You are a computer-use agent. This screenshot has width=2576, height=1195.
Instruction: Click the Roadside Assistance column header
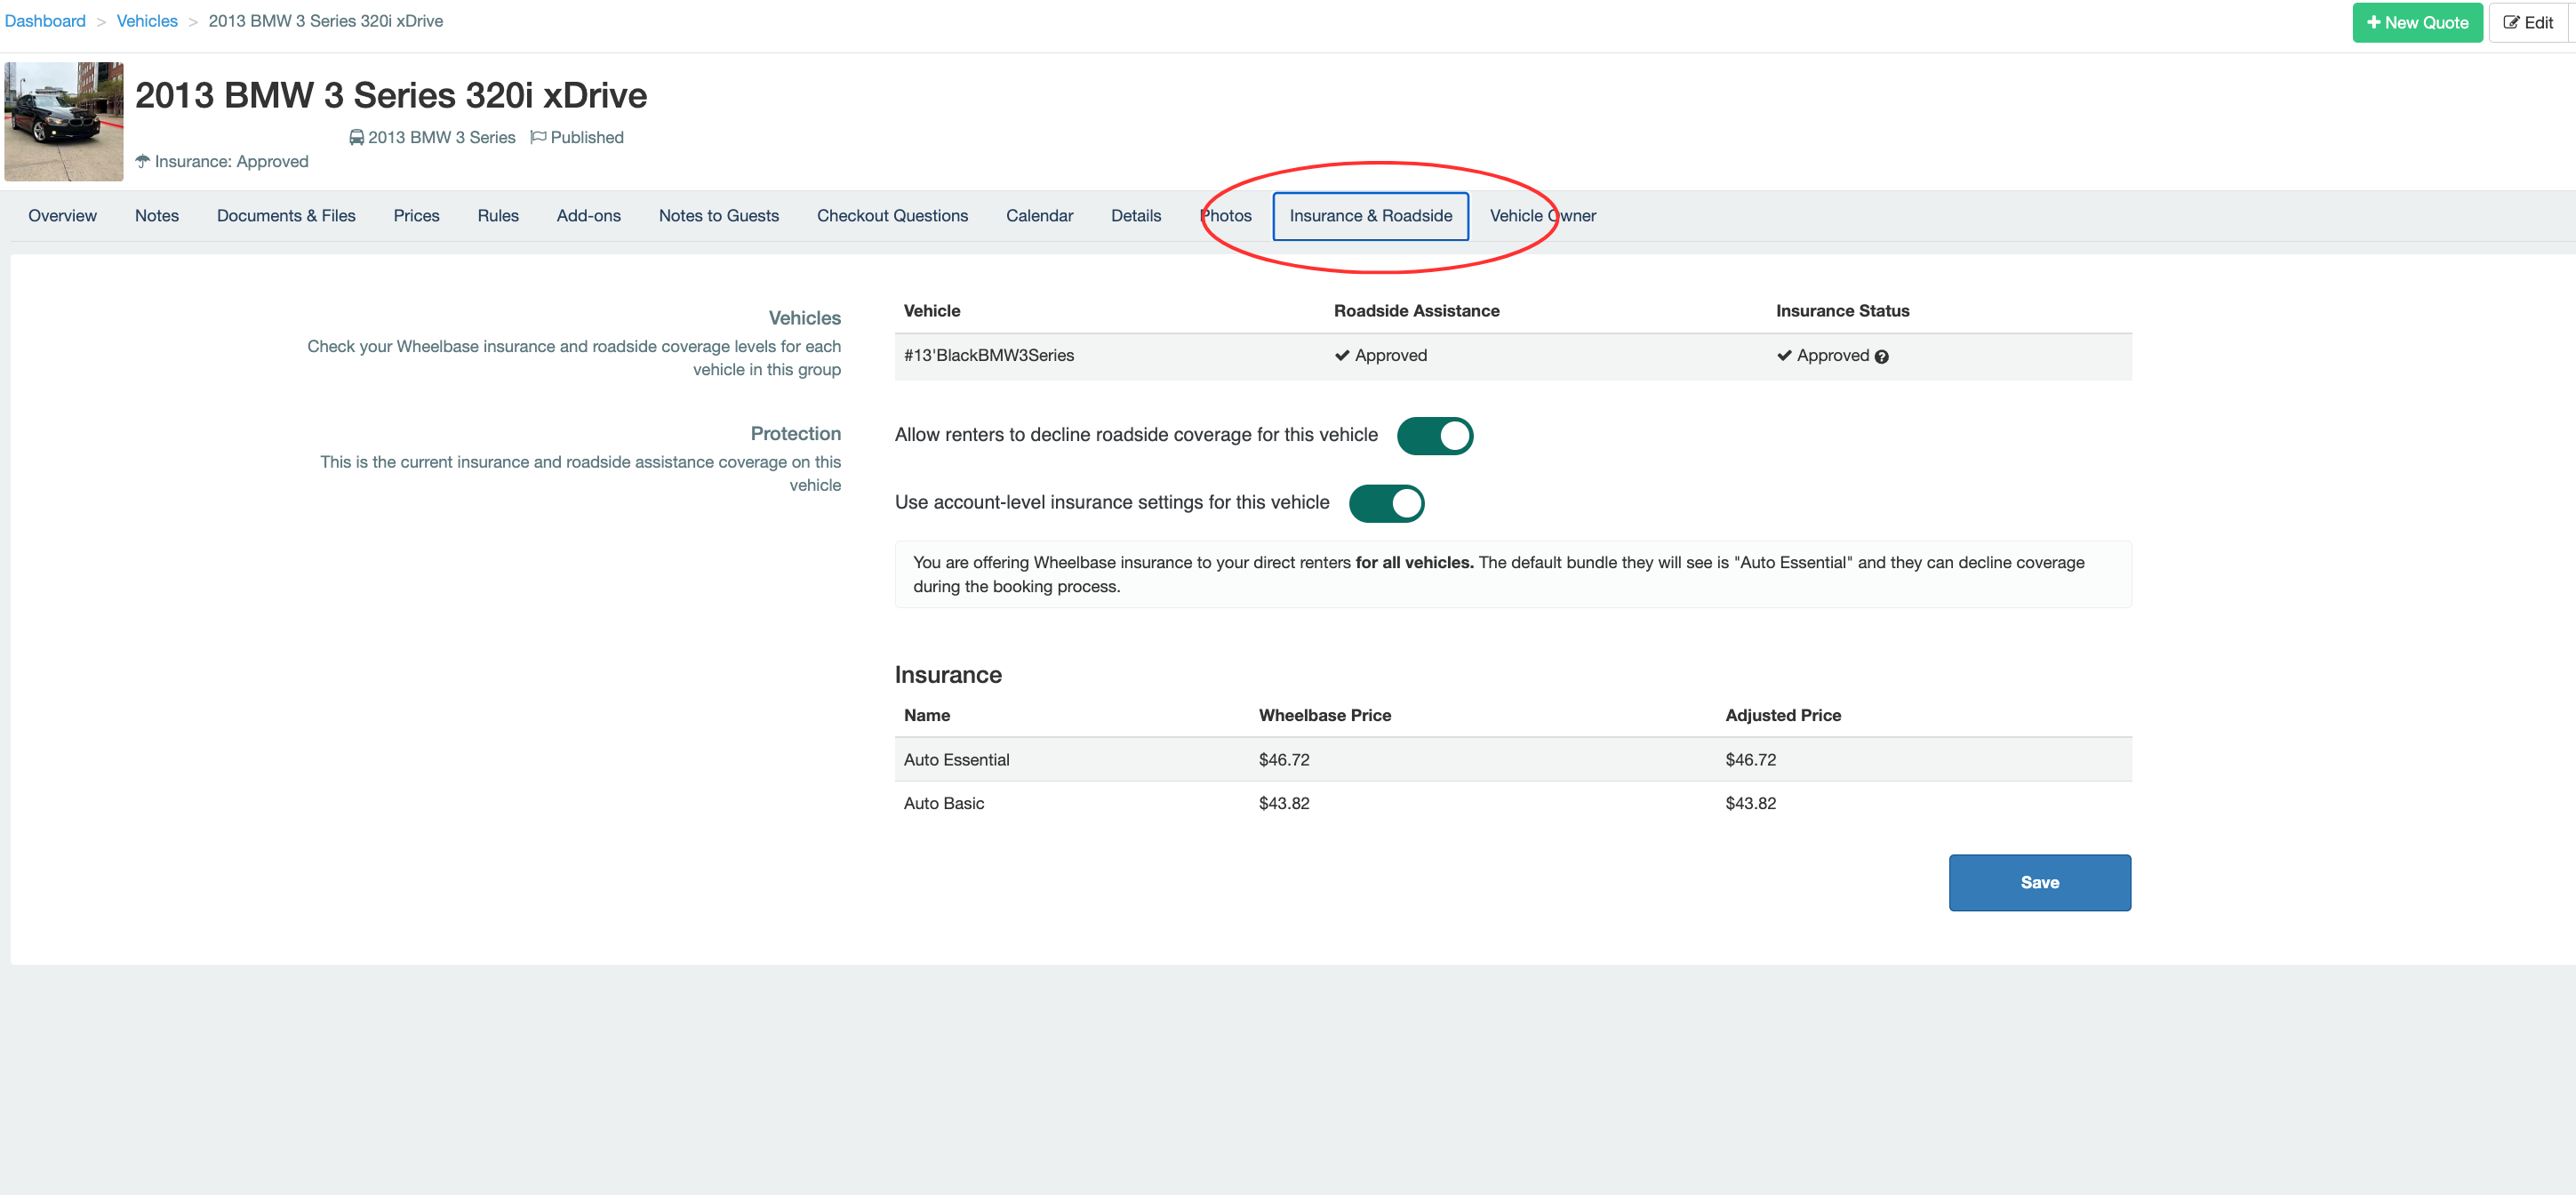[1417, 311]
